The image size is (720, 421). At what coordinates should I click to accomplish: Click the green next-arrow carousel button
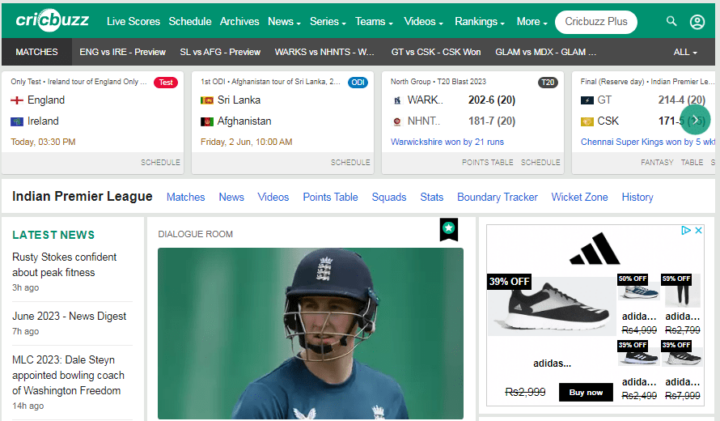point(695,120)
